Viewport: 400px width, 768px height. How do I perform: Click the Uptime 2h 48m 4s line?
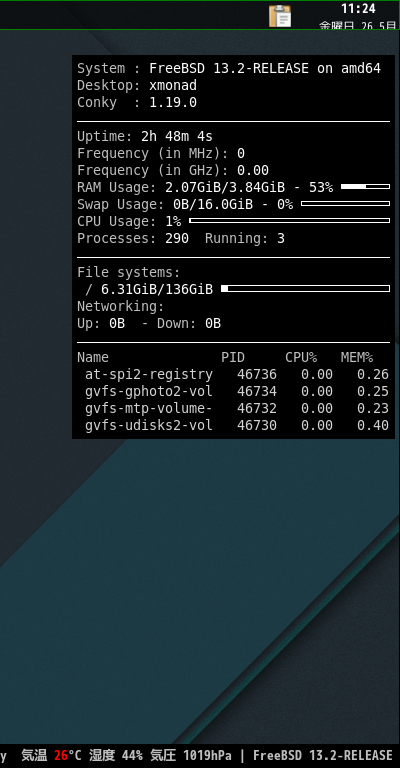(145, 137)
